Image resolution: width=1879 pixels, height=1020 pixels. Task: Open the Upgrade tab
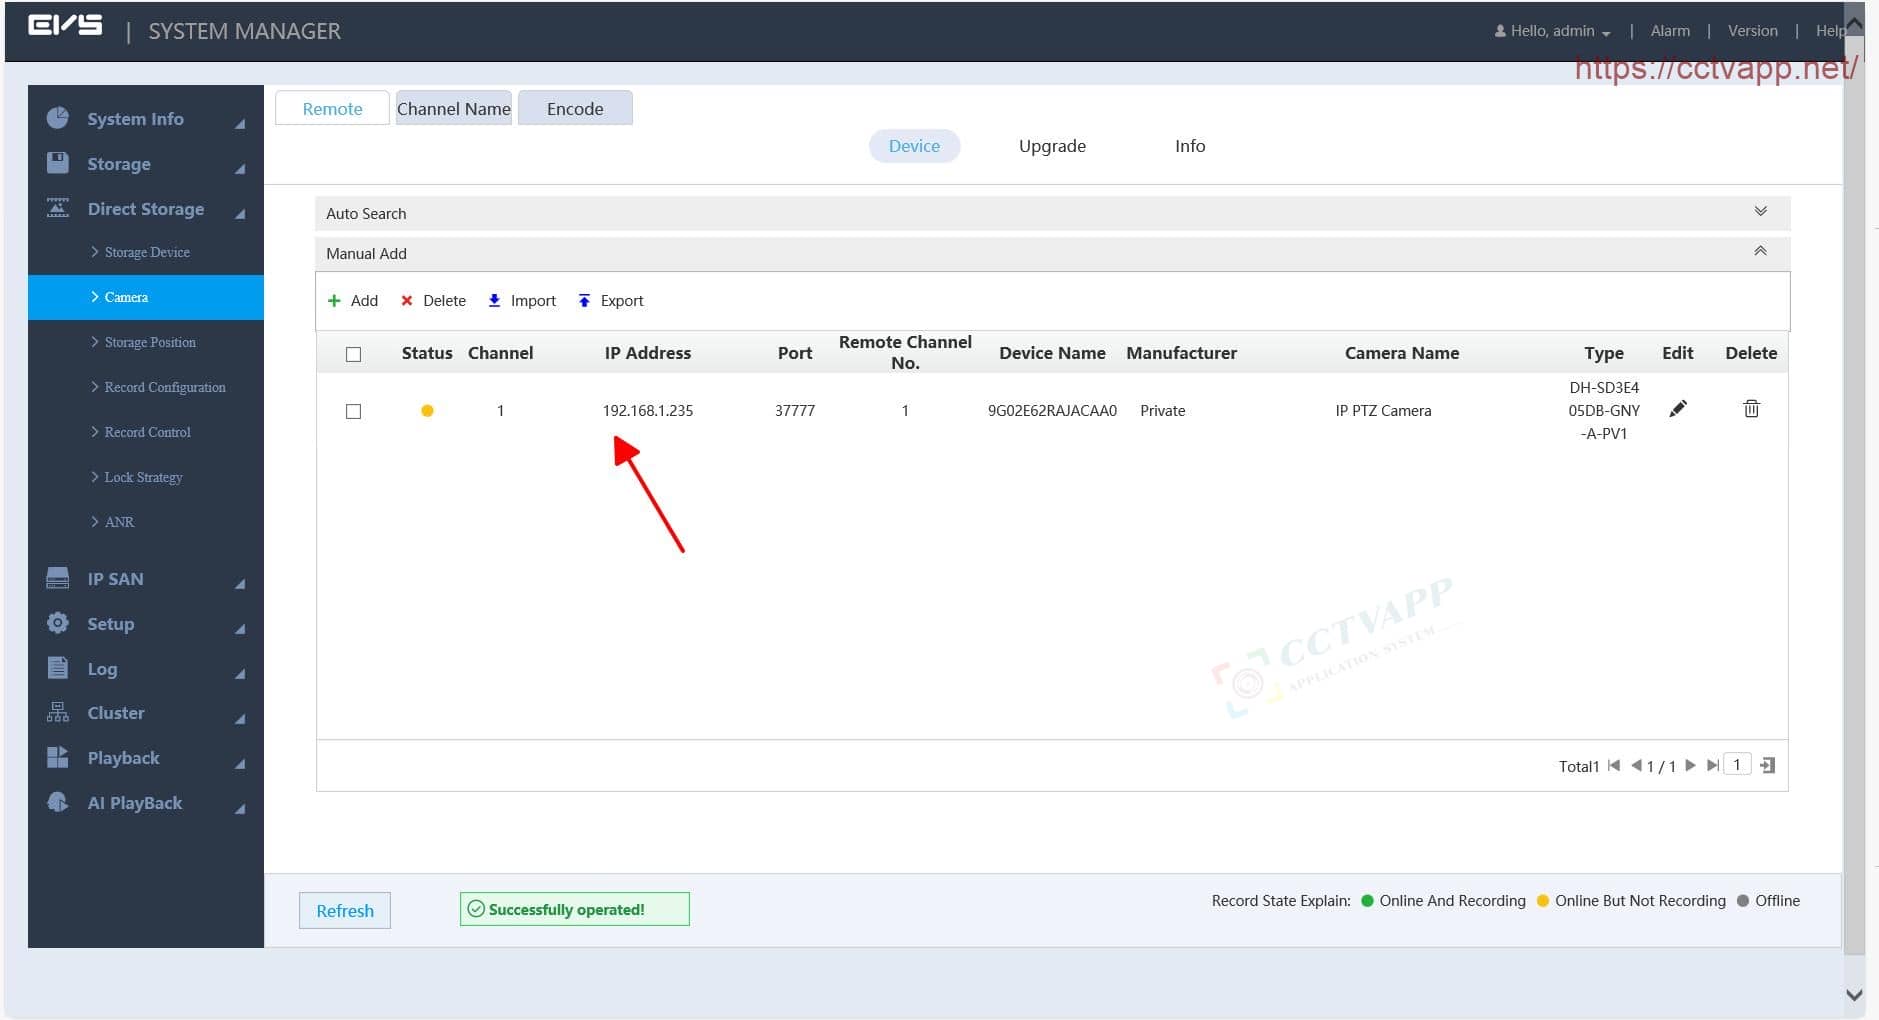(x=1052, y=146)
